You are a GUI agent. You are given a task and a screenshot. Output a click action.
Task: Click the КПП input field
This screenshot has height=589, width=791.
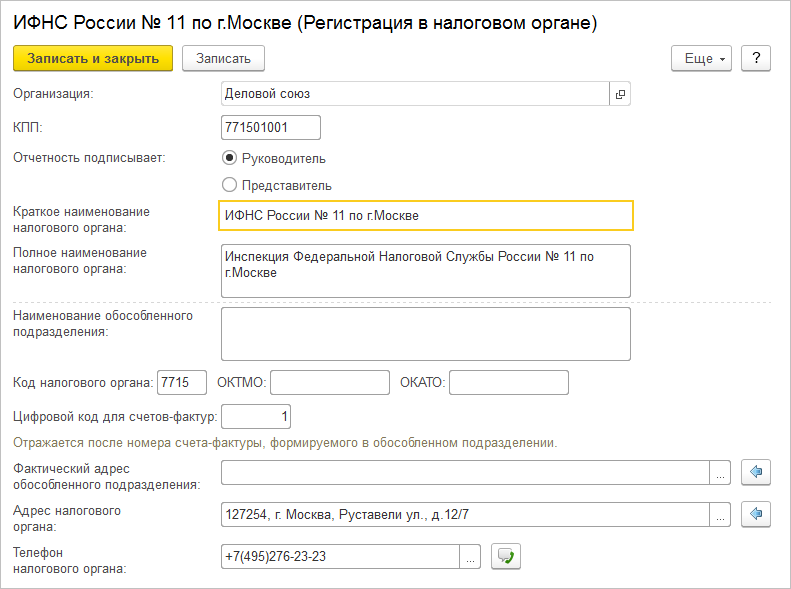point(270,127)
